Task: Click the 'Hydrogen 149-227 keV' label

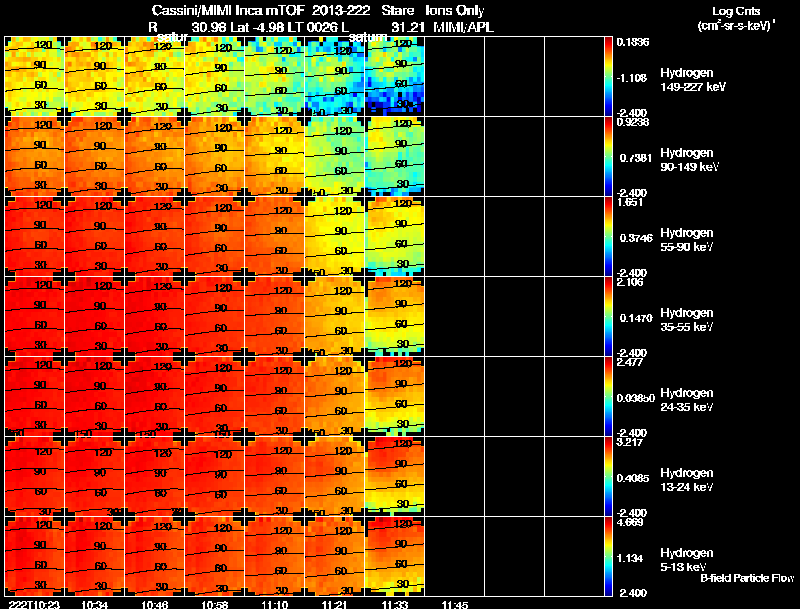Action: pyautogui.click(x=693, y=80)
